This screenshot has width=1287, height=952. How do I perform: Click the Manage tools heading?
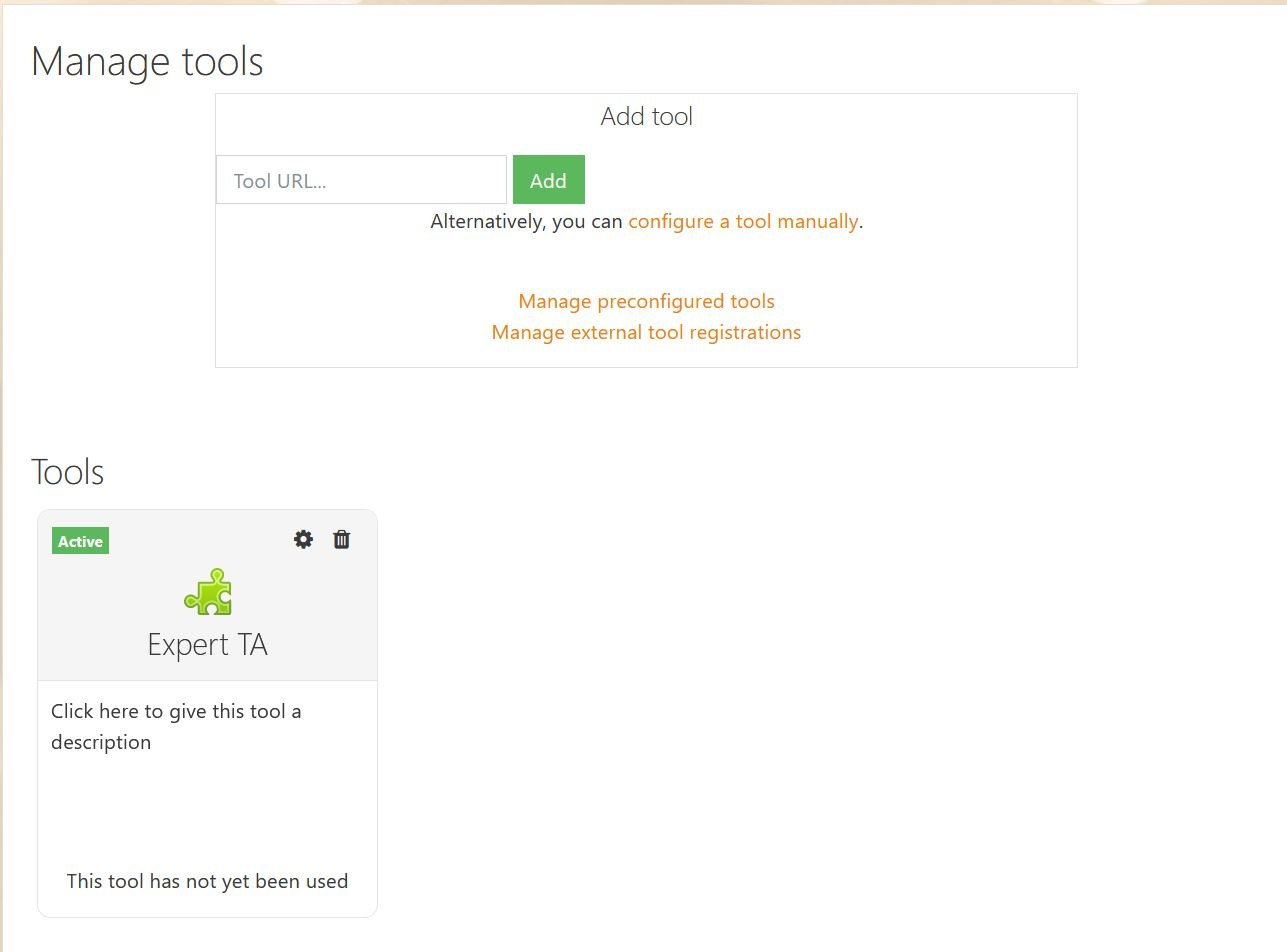click(147, 61)
